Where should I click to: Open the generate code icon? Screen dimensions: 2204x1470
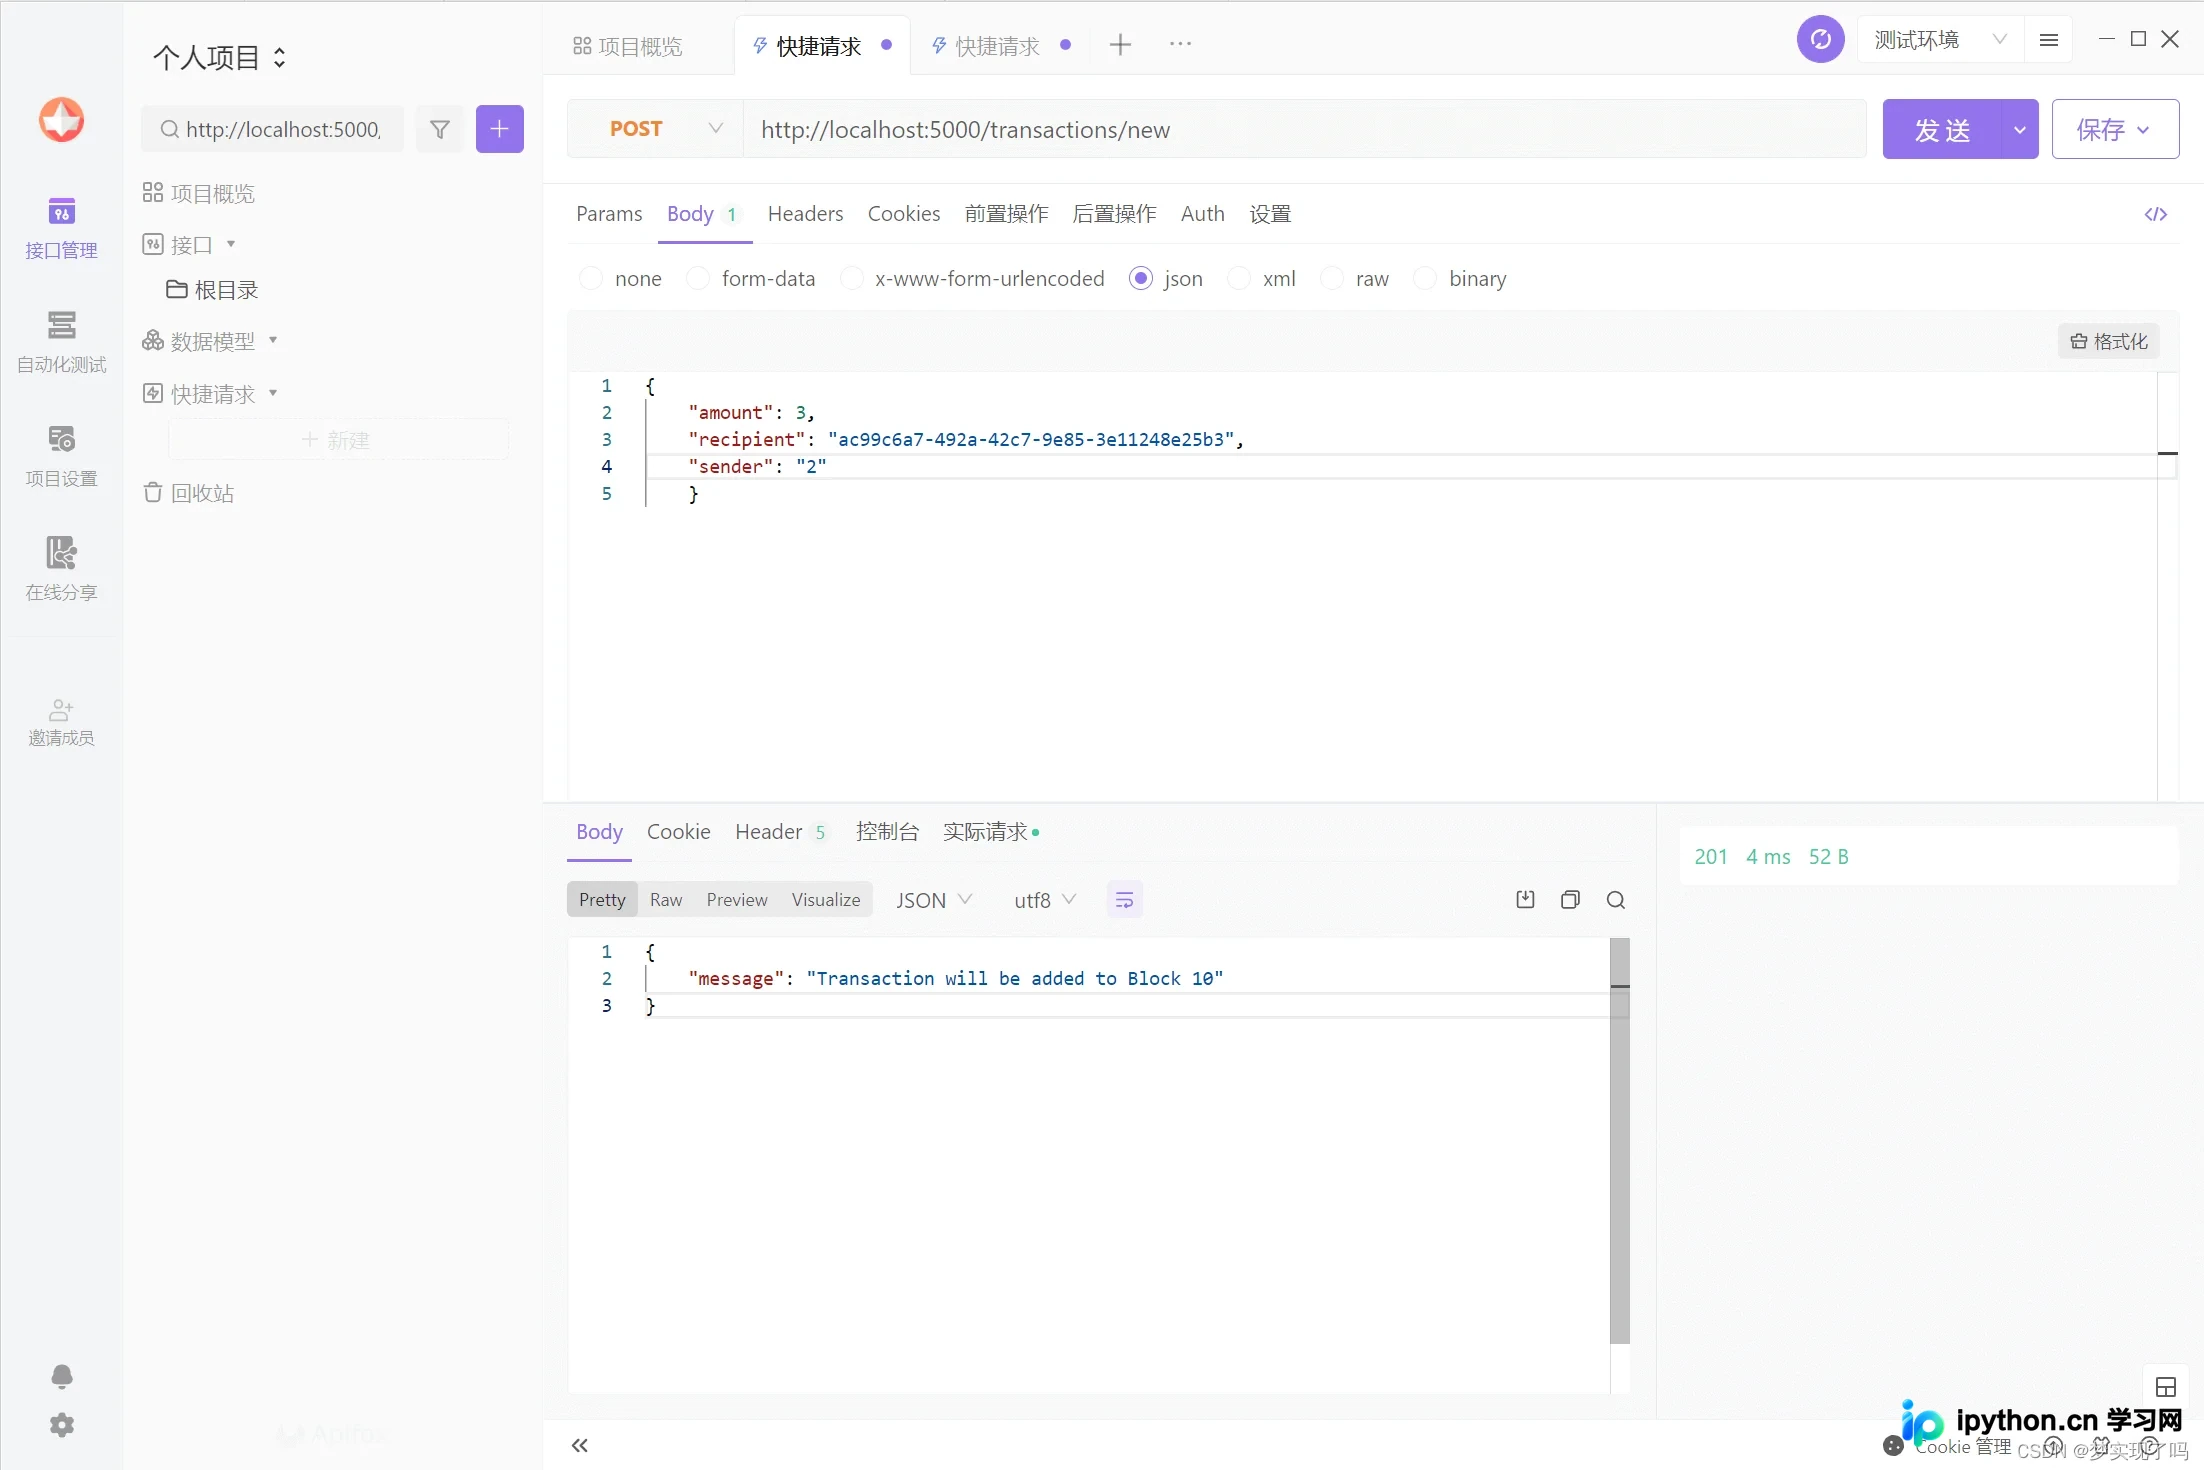pyautogui.click(x=2155, y=214)
